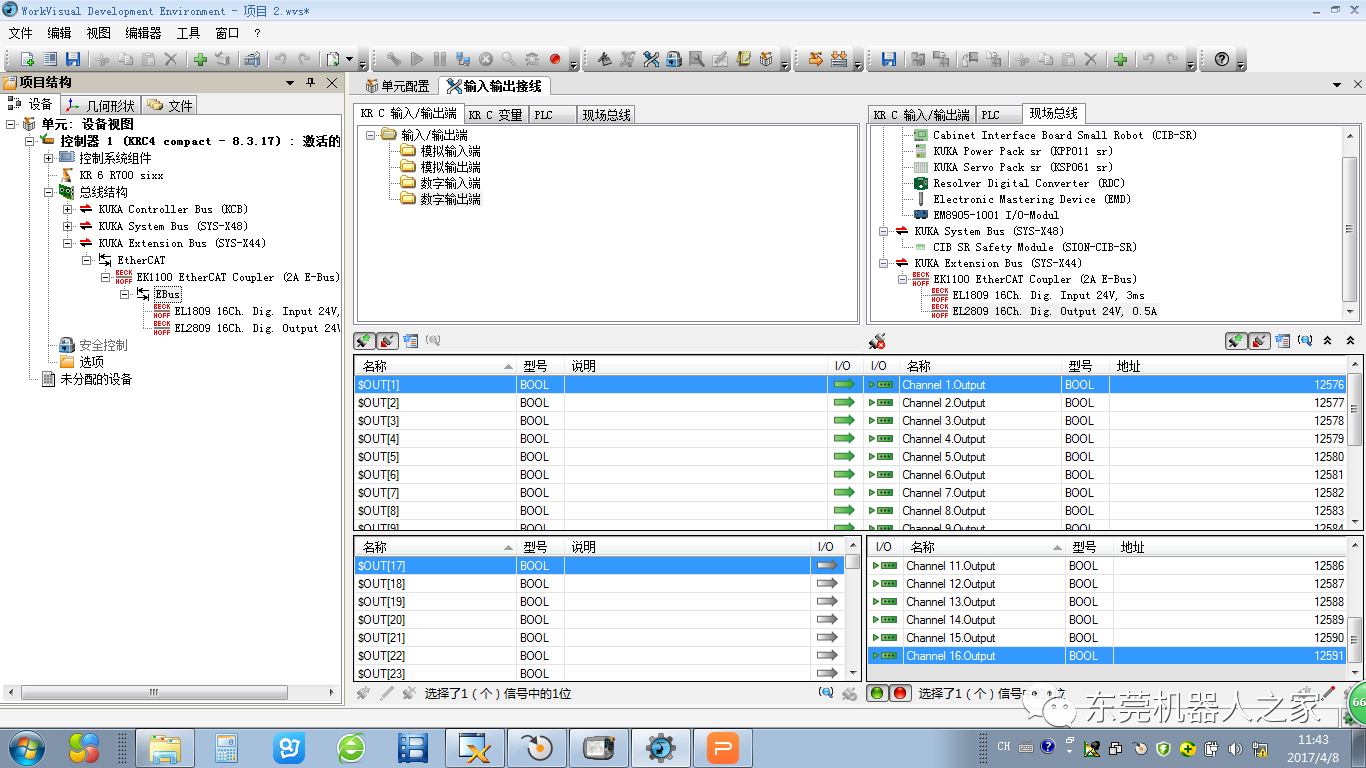Expand the KUKA Controller Bus (KCB) node
This screenshot has height=768, width=1366.
pyautogui.click(x=68, y=209)
